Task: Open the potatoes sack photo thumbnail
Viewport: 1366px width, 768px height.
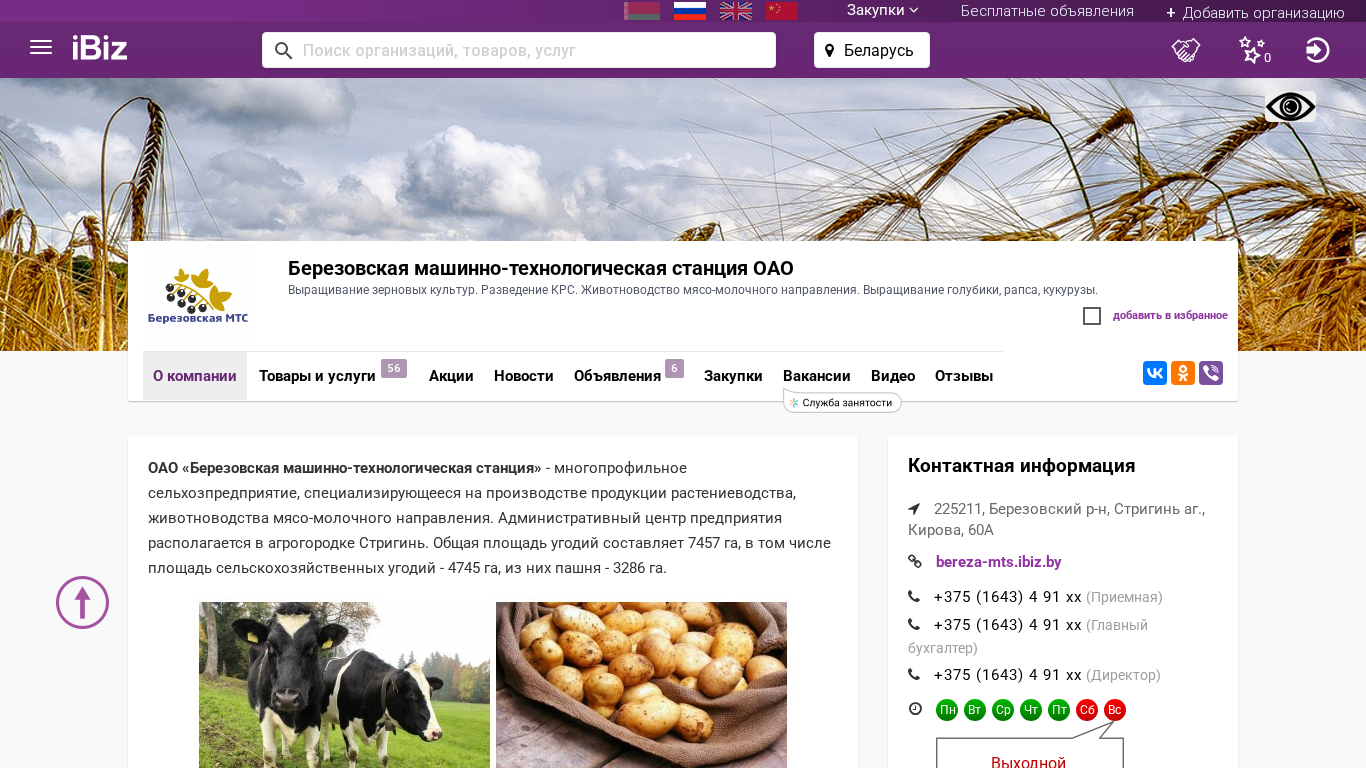Action: [x=641, y=685]
